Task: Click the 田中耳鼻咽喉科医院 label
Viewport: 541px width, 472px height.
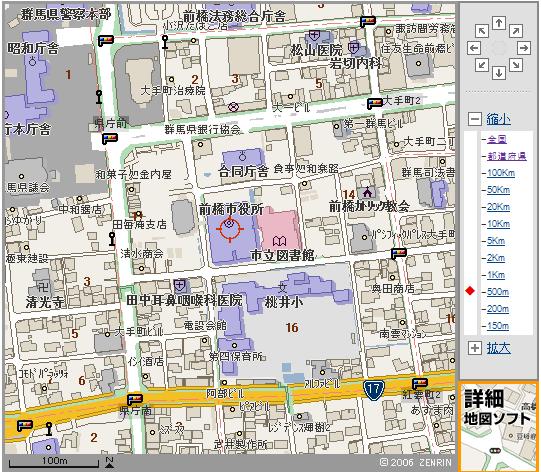Action: point(184,301)
